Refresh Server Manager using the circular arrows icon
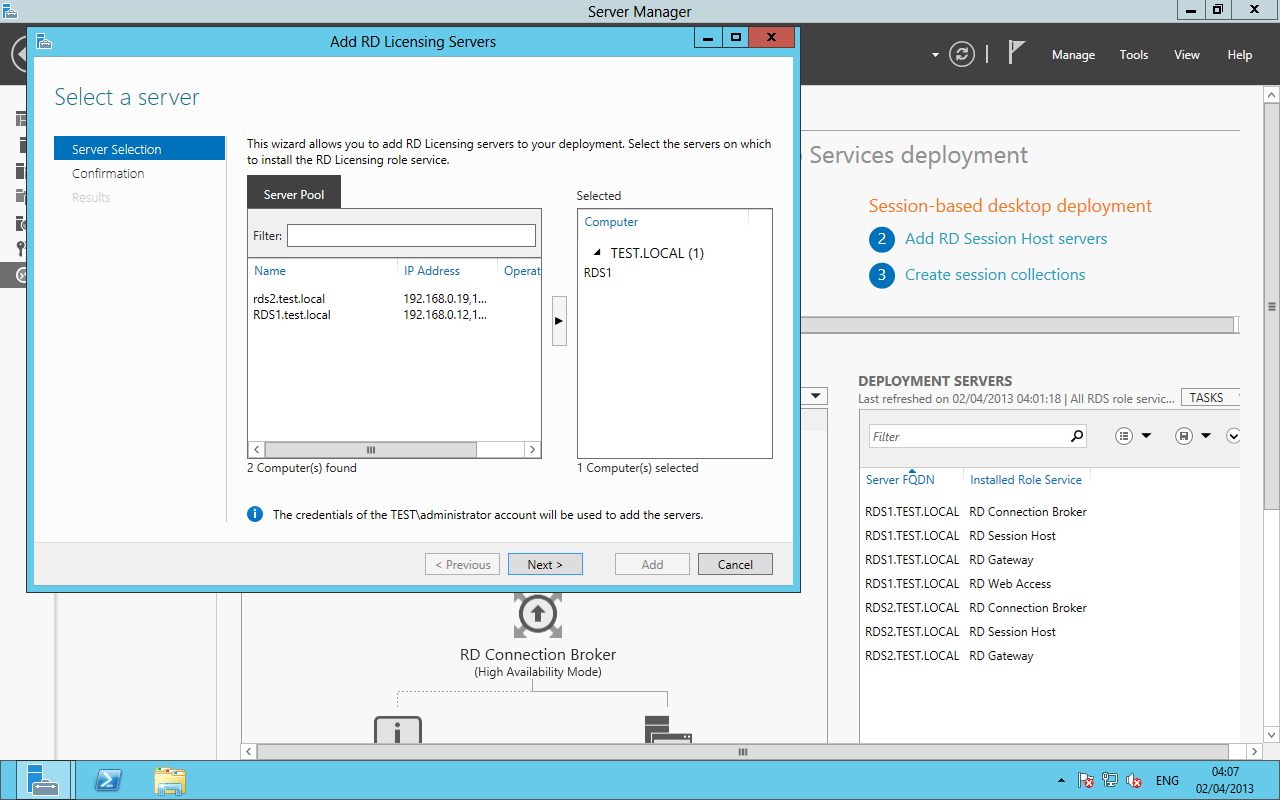This screenshot has width=1280, height=800. pos(962,54)
